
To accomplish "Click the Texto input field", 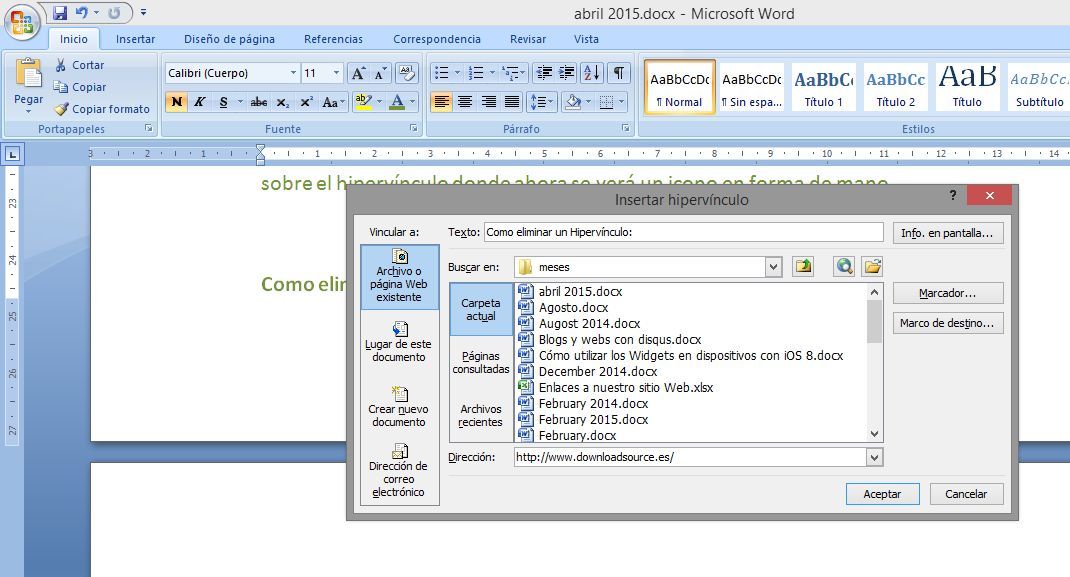I will pos(684,233).
